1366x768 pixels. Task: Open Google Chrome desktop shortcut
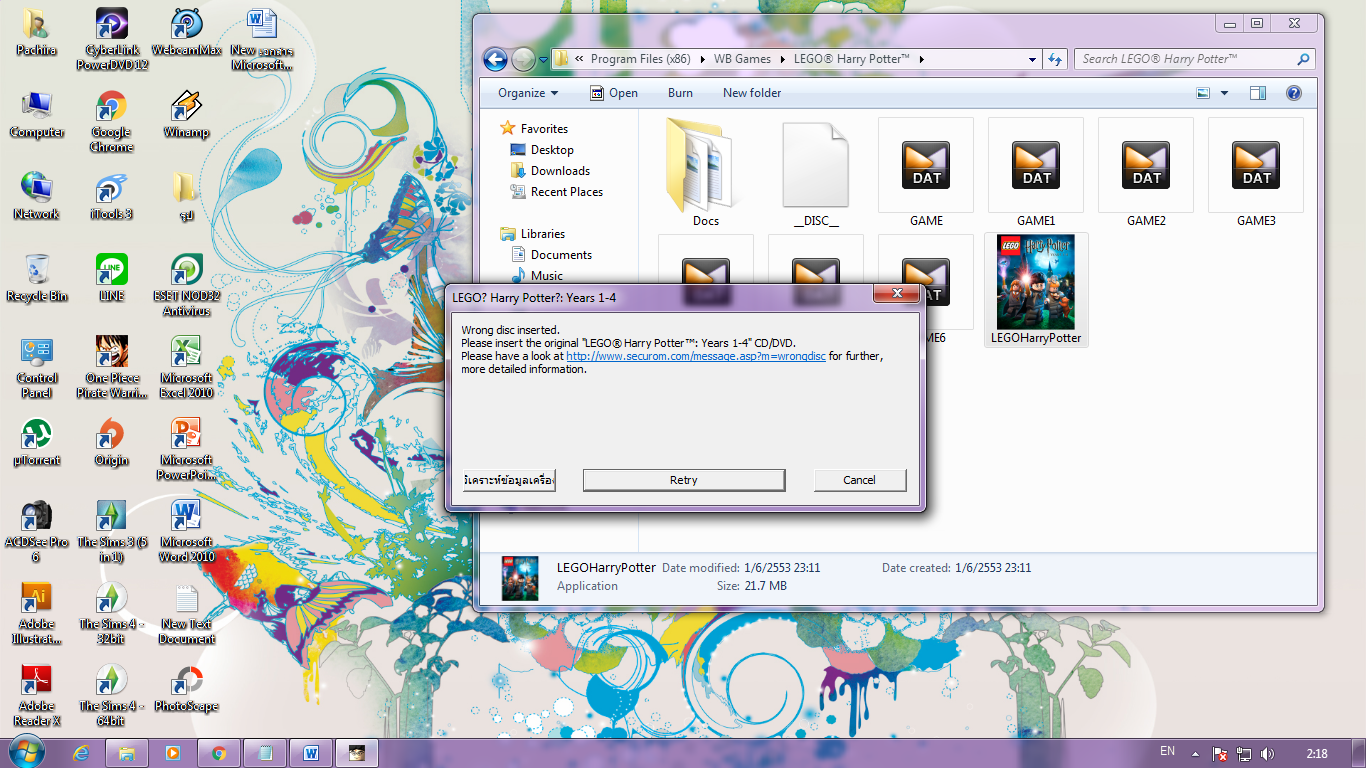[x=111, y=115]
